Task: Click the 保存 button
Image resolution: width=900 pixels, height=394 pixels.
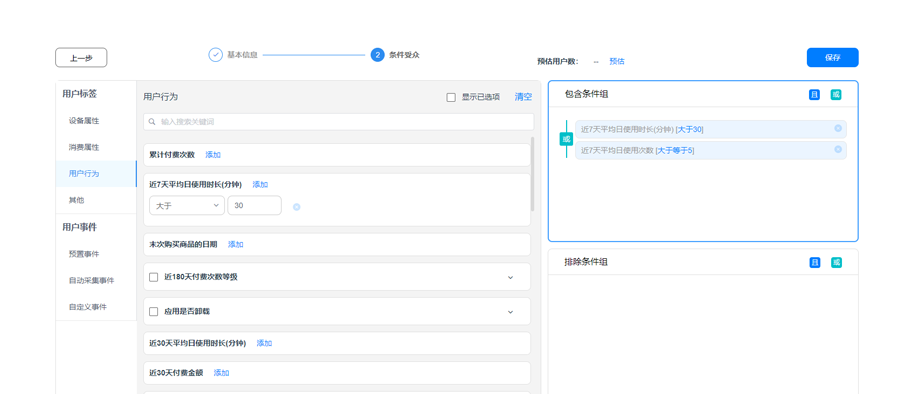Action: coord(832,57)
